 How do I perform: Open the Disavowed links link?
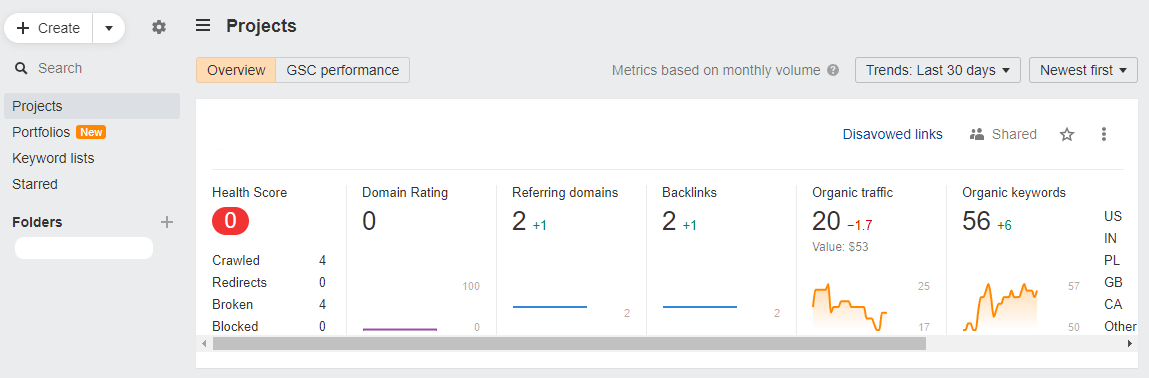tap(893, 134)
